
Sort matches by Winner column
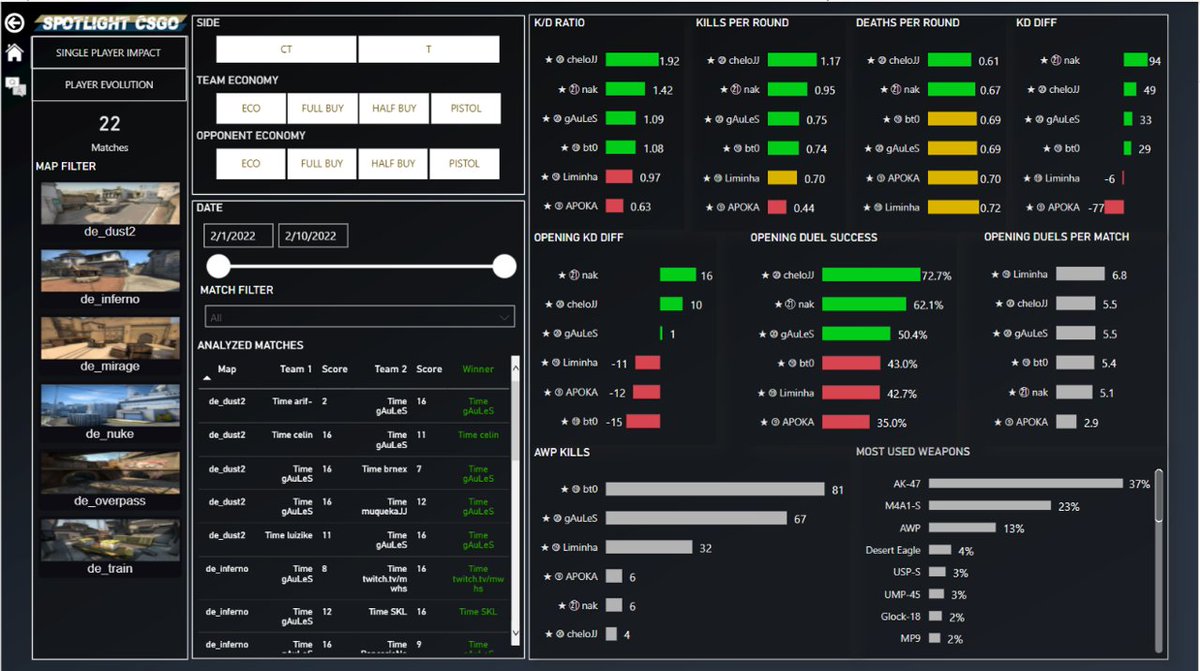478,369
